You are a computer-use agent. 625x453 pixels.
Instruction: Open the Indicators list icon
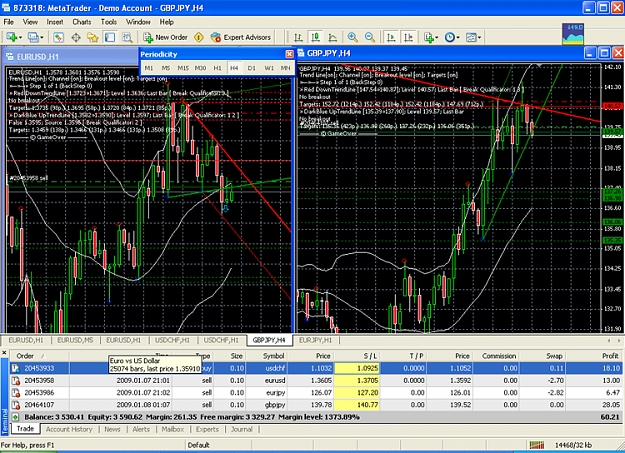428,37
